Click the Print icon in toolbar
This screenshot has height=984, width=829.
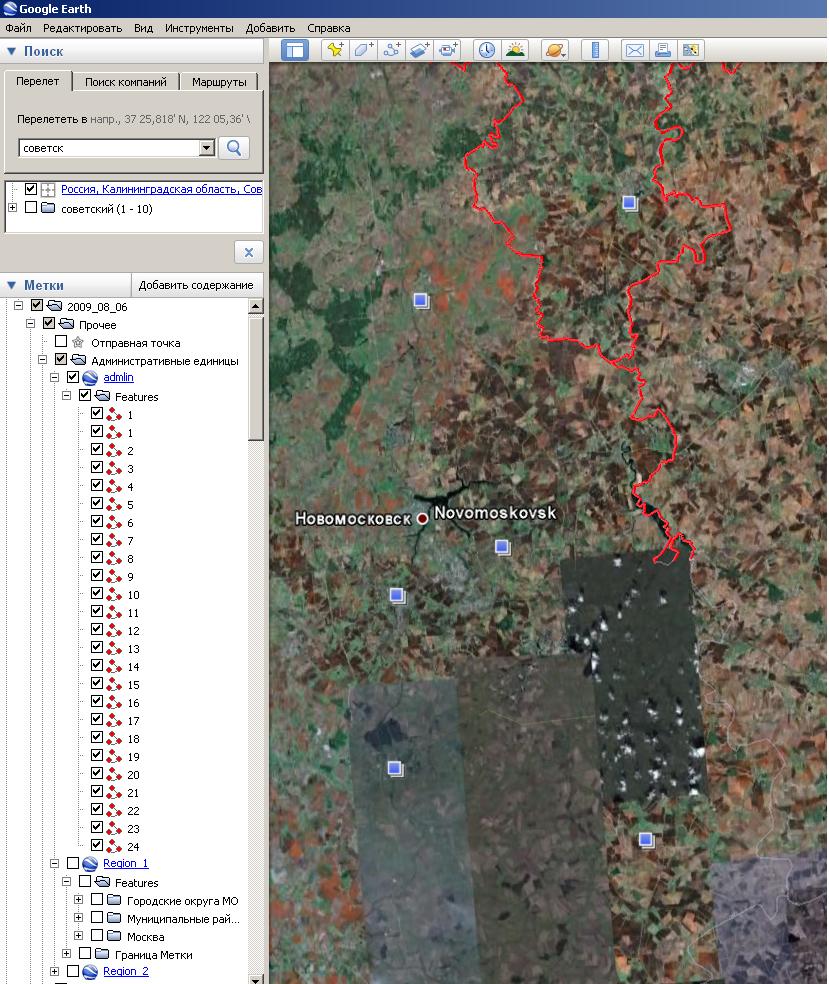(x=662, y=50)
